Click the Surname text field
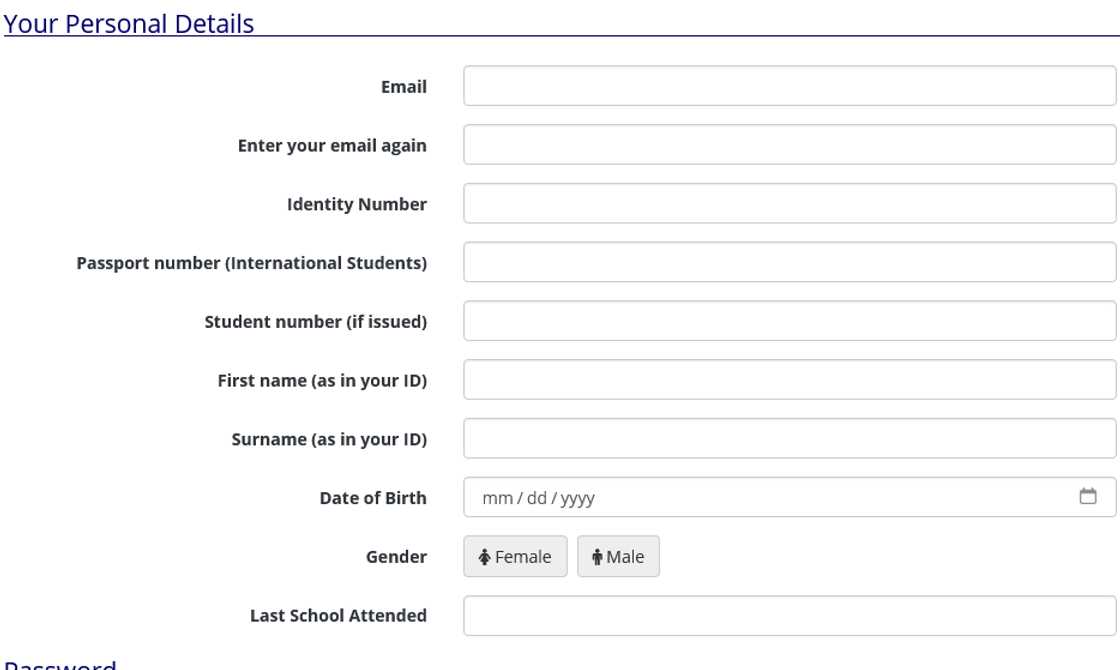This screenshot has width=1120, height=670. coord(789,439)
